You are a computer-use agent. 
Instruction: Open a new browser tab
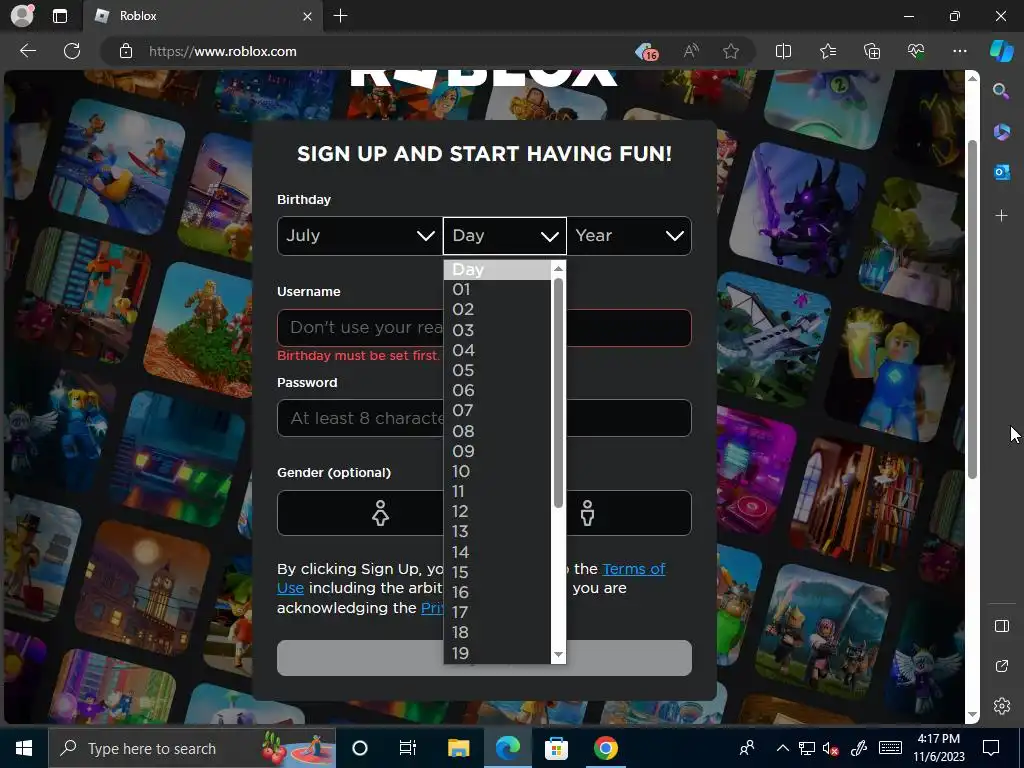coord(340,16)
